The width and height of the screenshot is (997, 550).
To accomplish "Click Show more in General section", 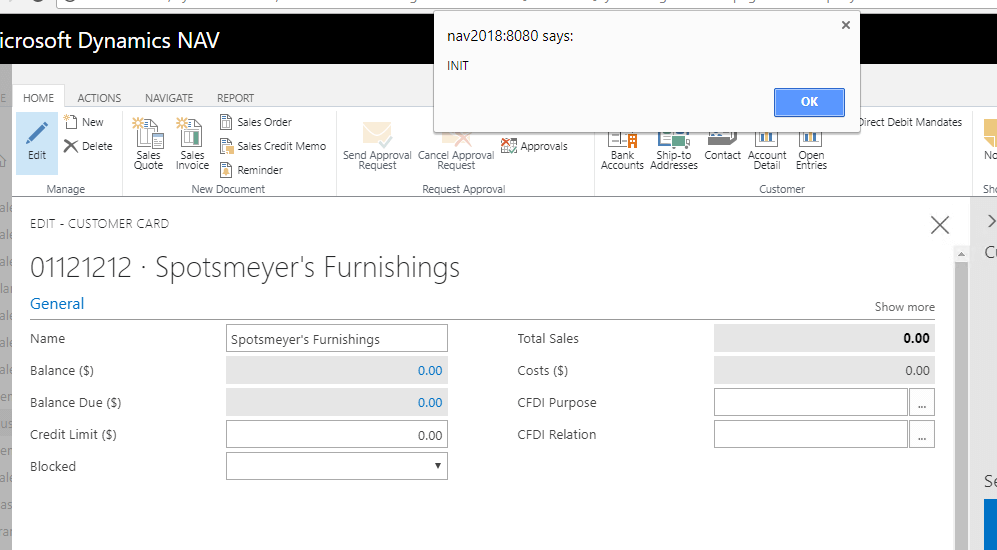I will coord(904,307).
